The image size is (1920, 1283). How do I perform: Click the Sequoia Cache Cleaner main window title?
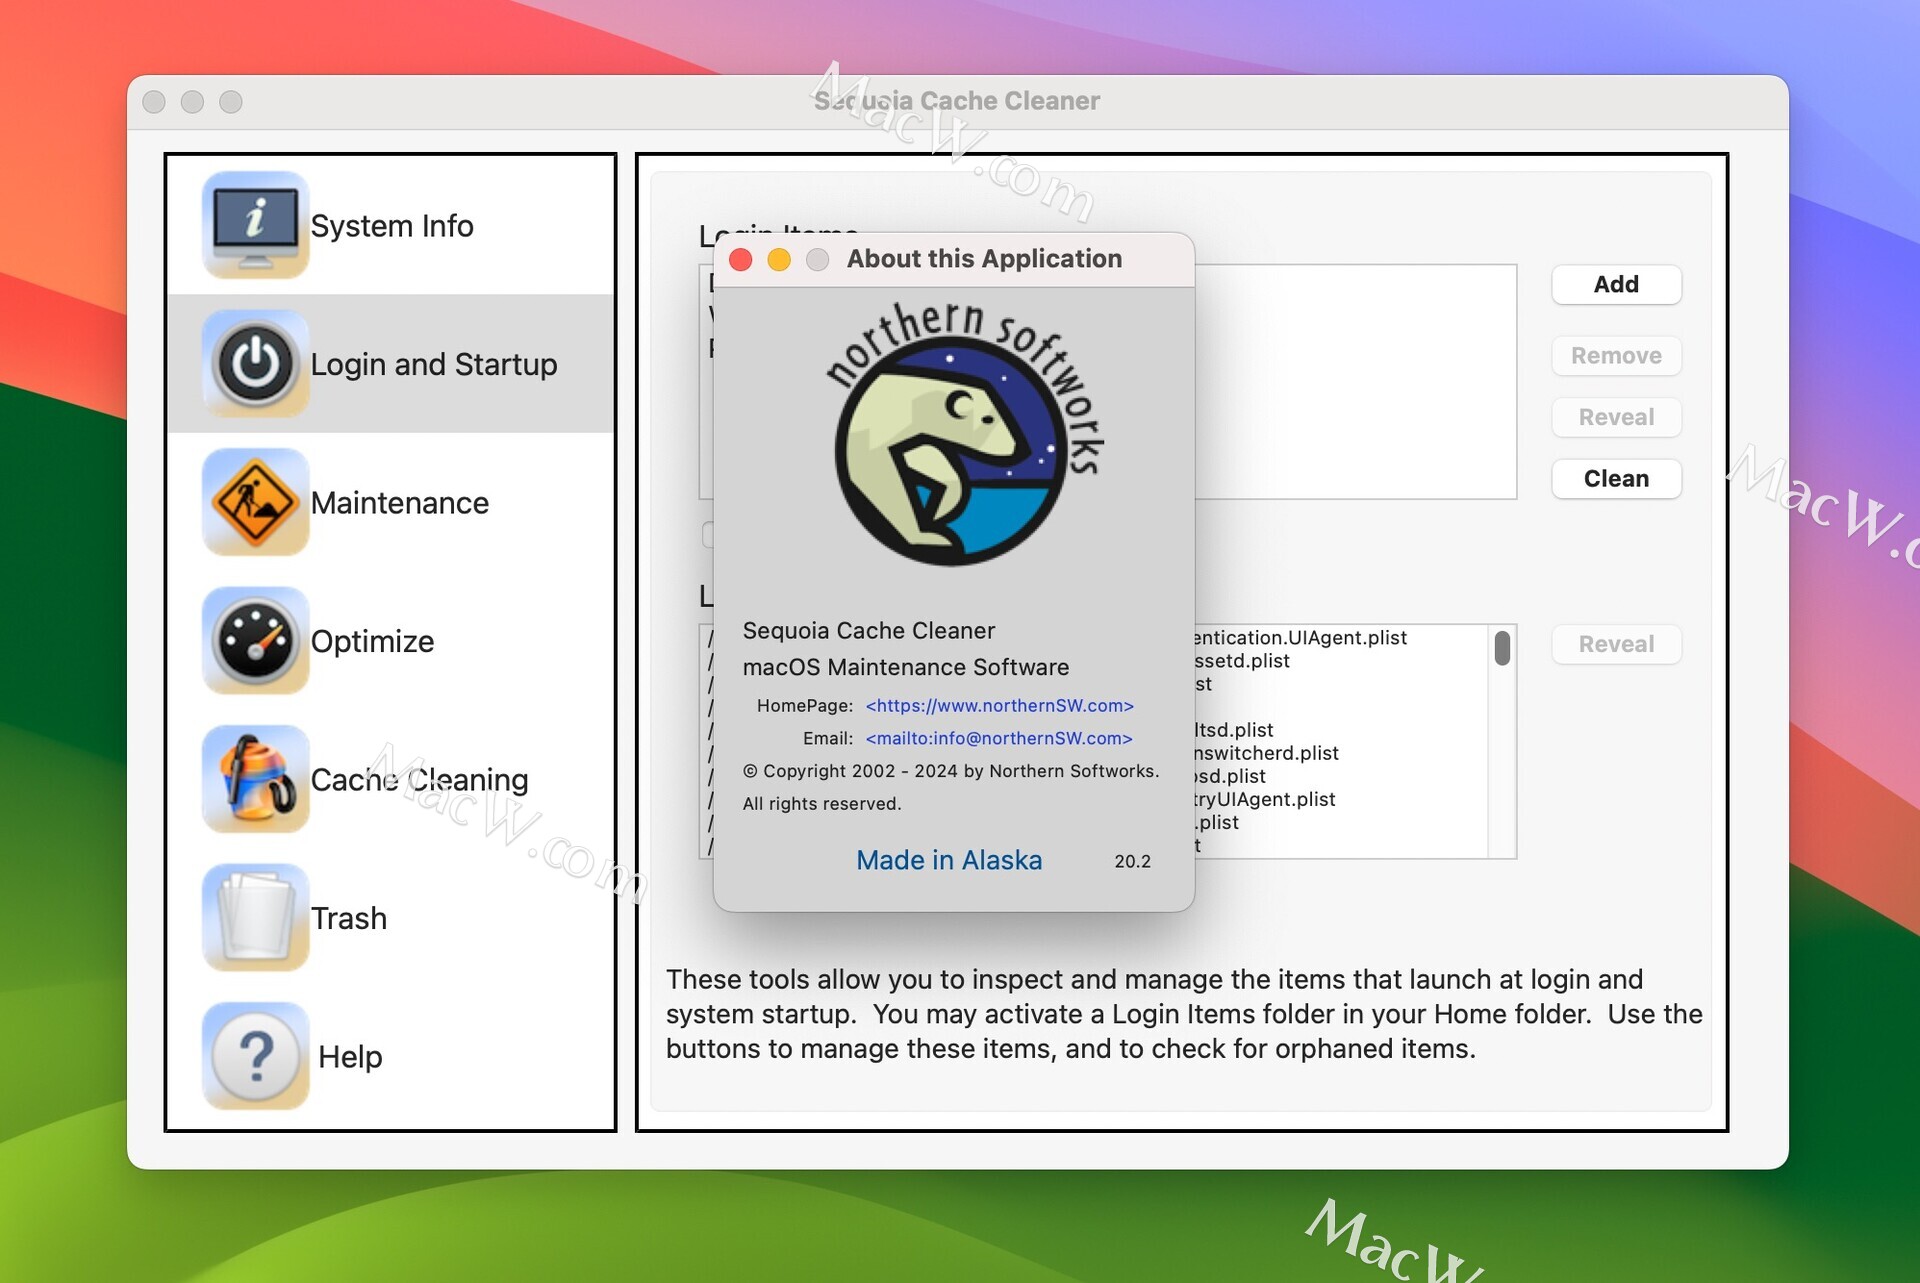pos(957,101)
